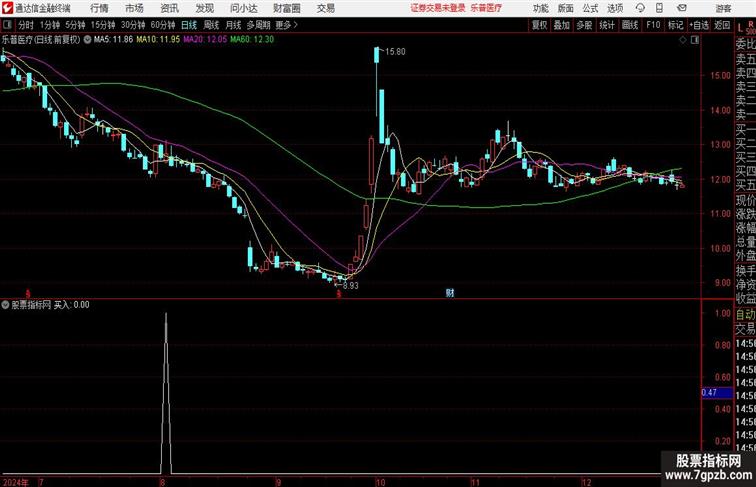Viewport: 756px width, 487px height.
Task: Click the 多股 toolbar button
Action: [584, 25]
